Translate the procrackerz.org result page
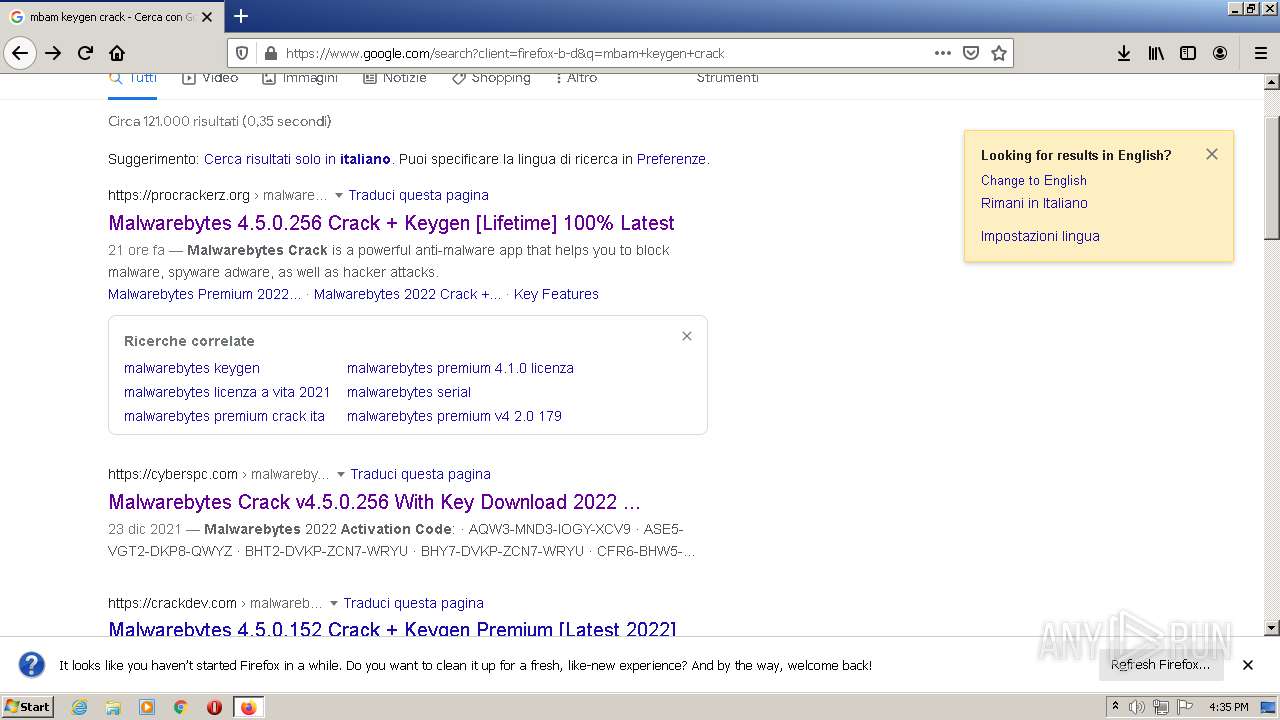This screenshot has height=720, width=1280. coord(418,195)
